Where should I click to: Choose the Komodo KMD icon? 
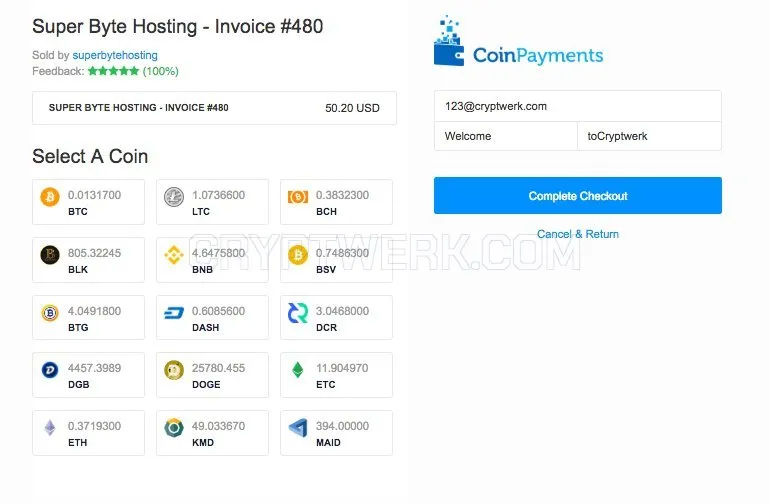coord(174,427)
